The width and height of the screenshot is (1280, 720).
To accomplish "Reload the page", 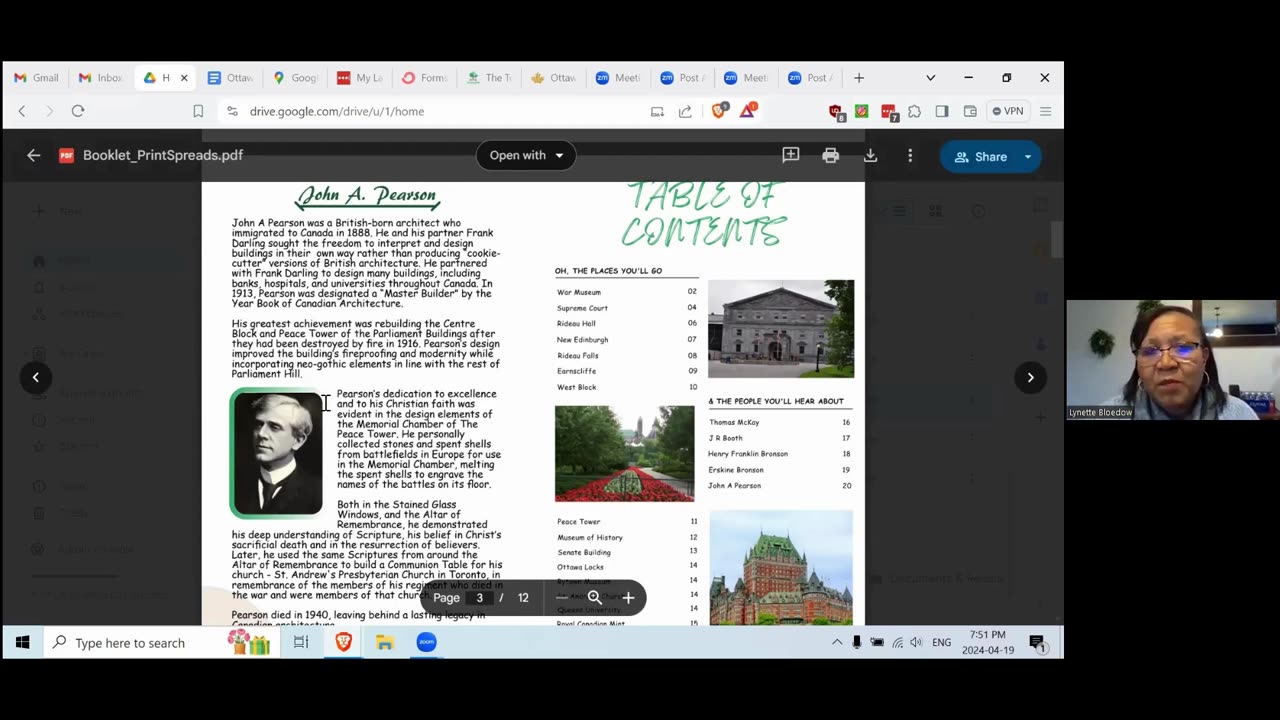I will [78, 111].
